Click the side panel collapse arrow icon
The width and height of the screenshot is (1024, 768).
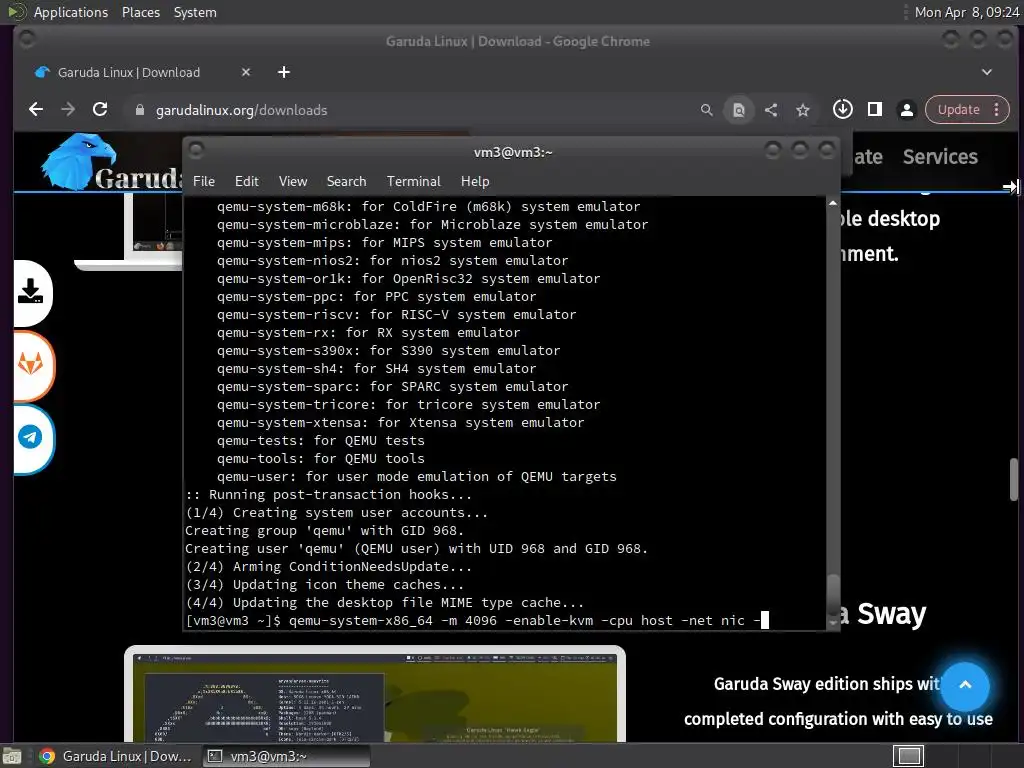tap(1010, 187)
